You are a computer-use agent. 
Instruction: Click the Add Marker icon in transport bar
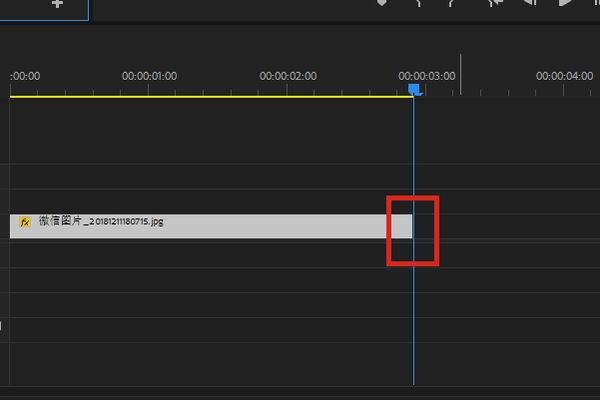(x=382, y=3)
